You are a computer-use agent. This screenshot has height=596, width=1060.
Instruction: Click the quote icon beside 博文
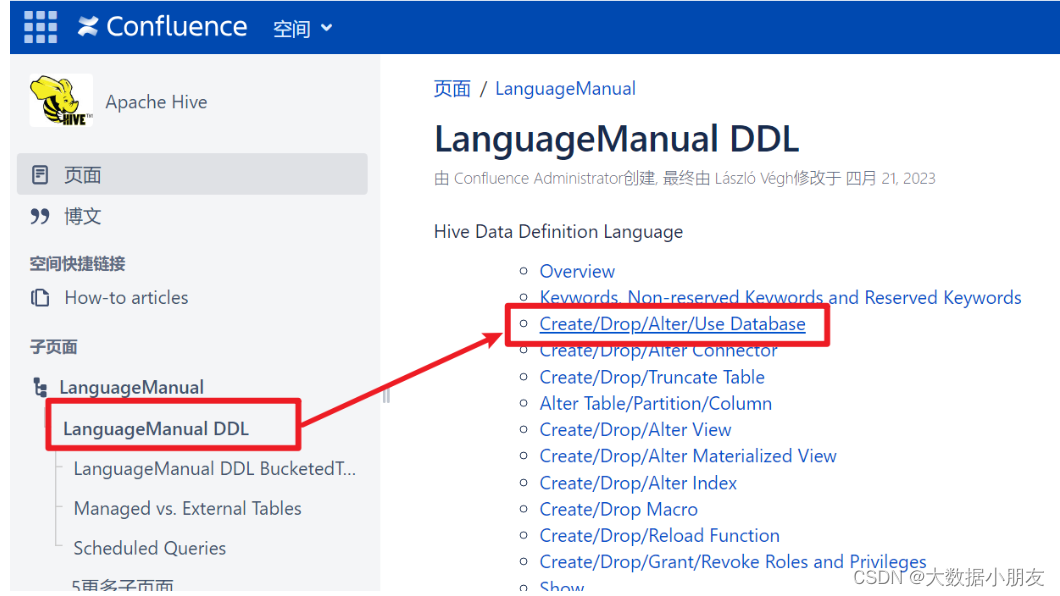click(40, 216)
